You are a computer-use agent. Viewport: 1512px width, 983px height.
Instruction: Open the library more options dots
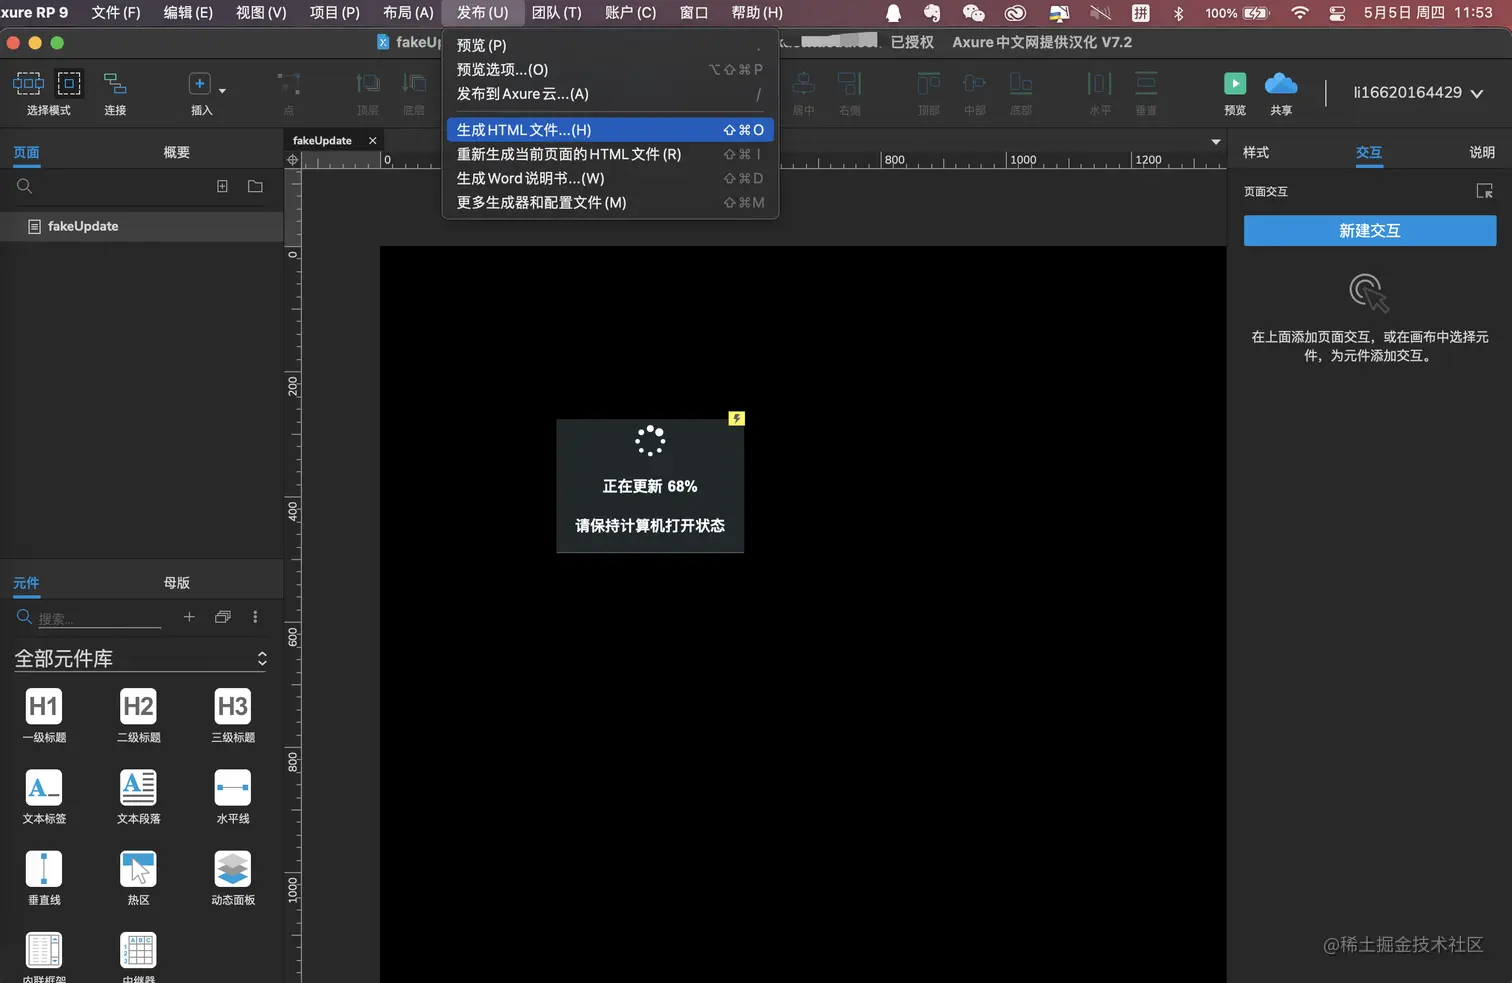[x=255, y=617]
